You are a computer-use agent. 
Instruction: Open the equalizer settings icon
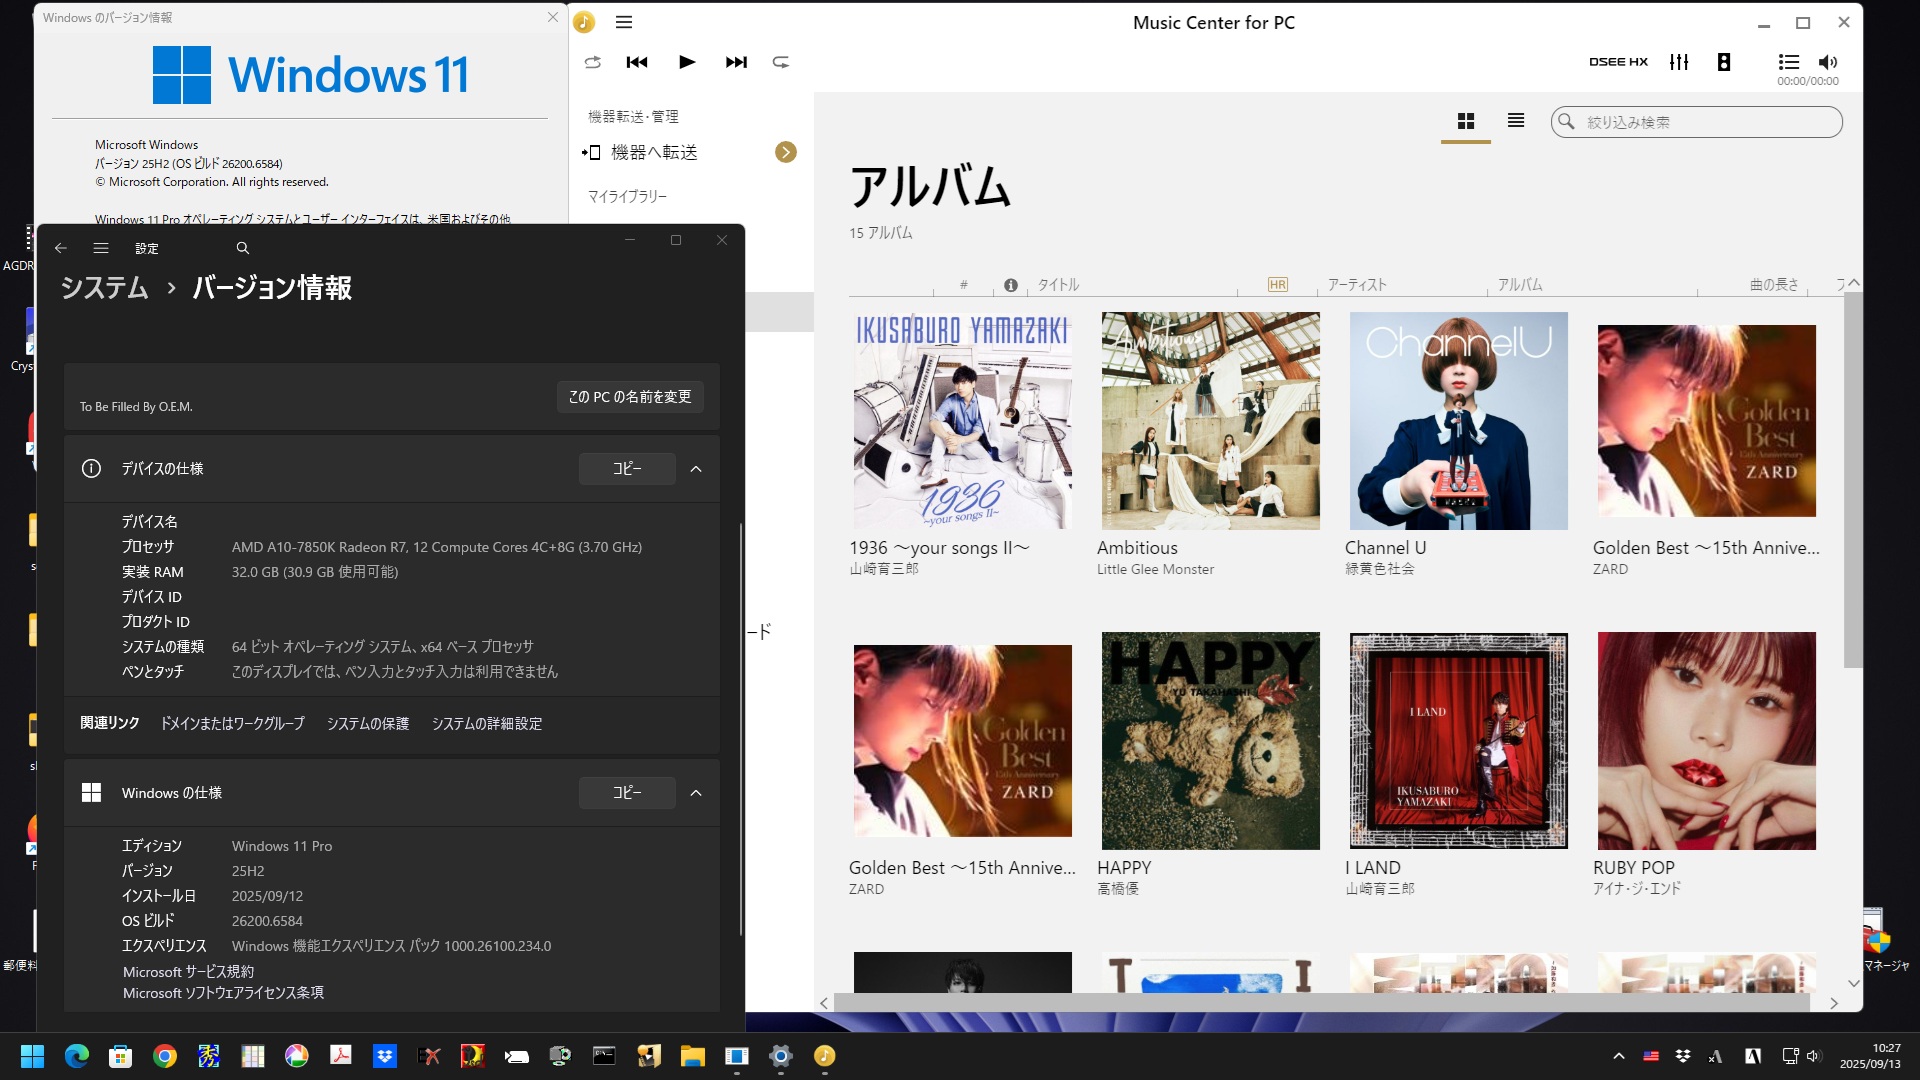pyautogui.click(x=1679, y=62)
